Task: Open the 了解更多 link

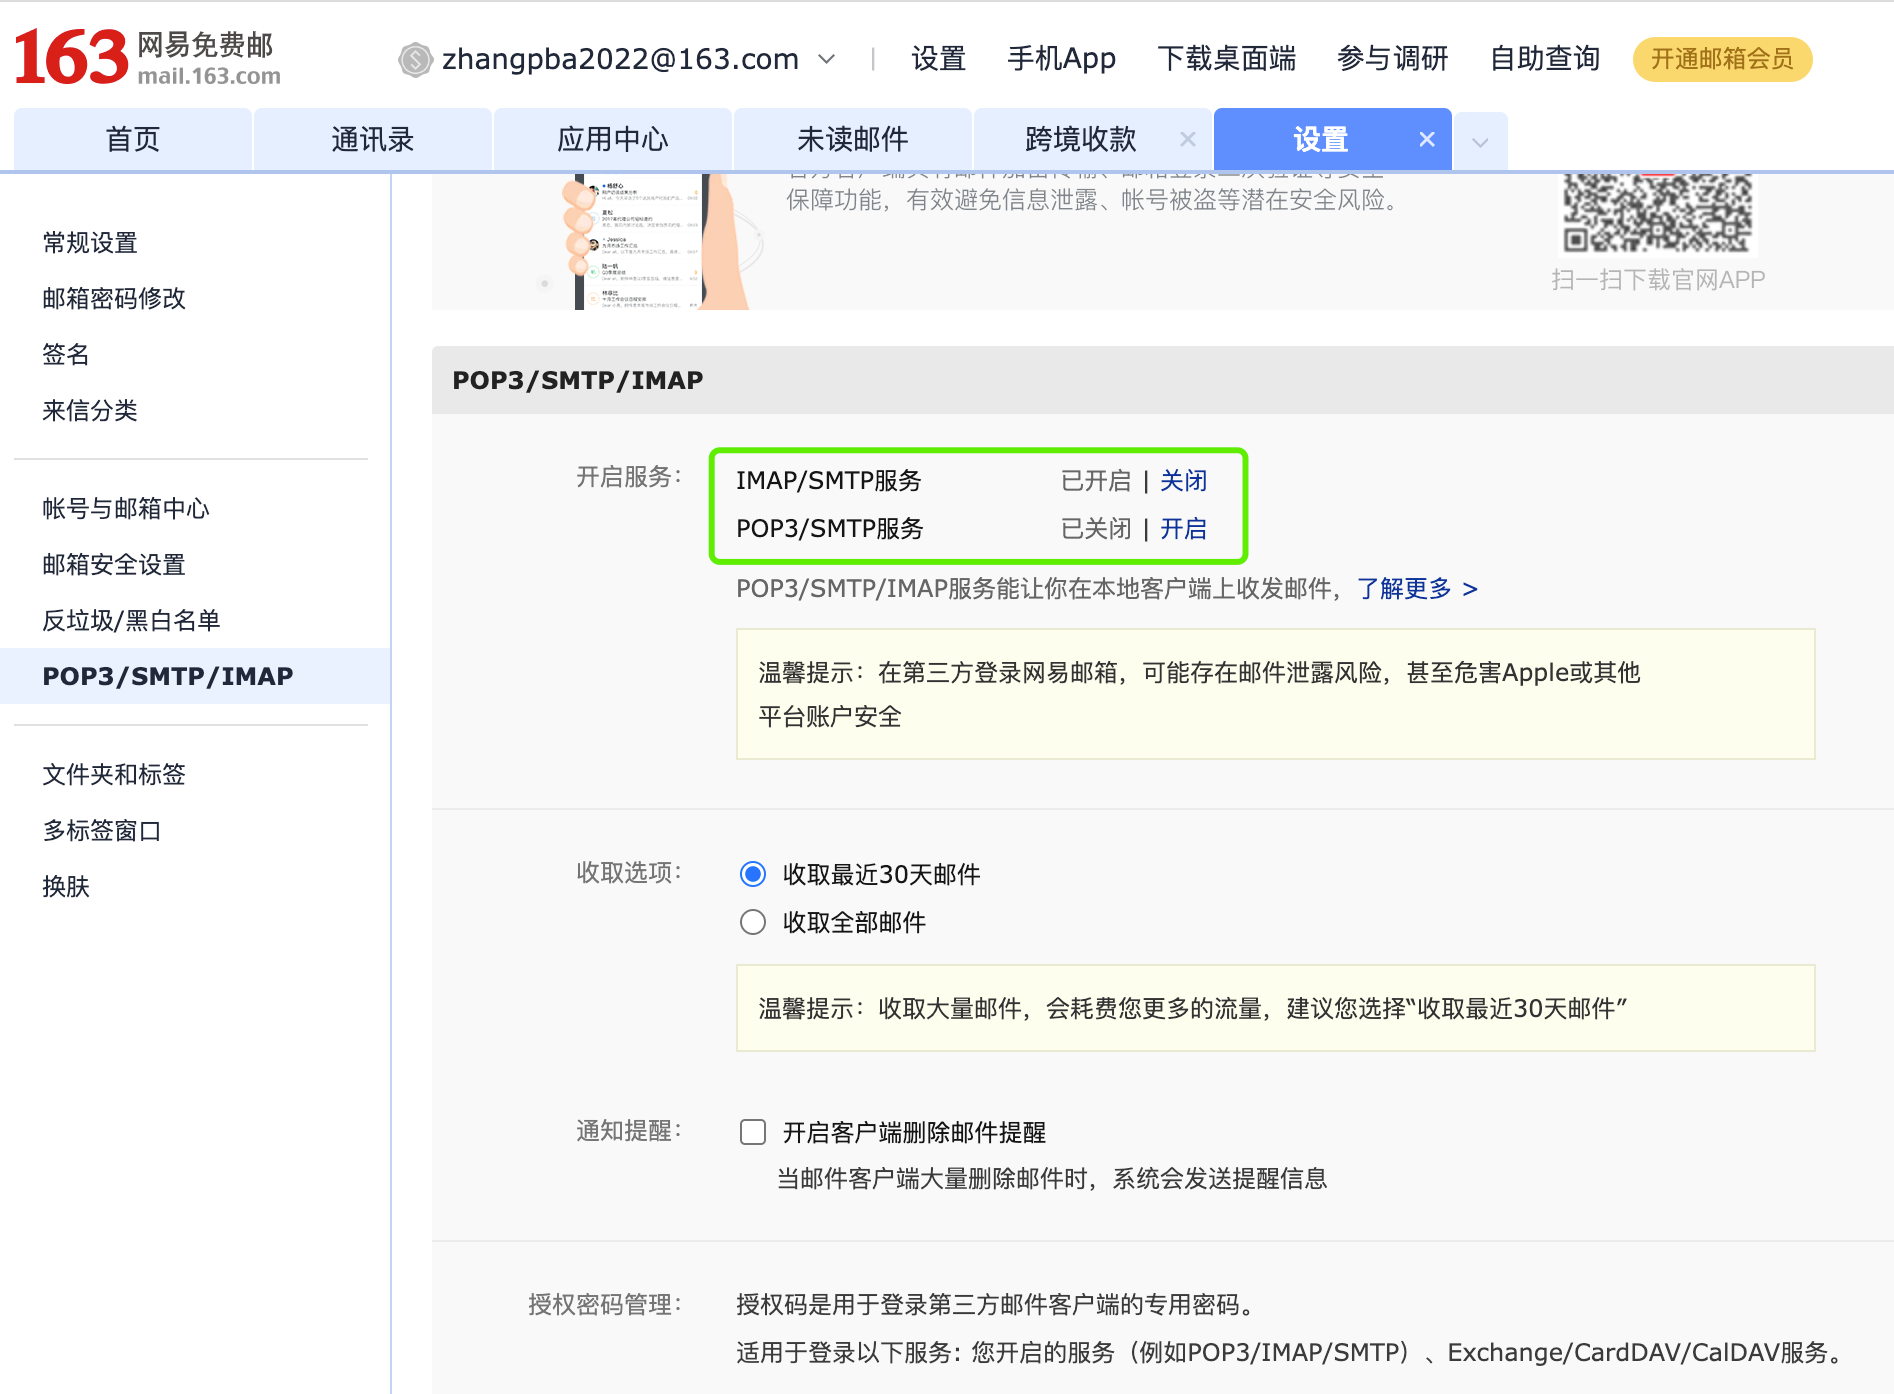Action: (1417, 589)
